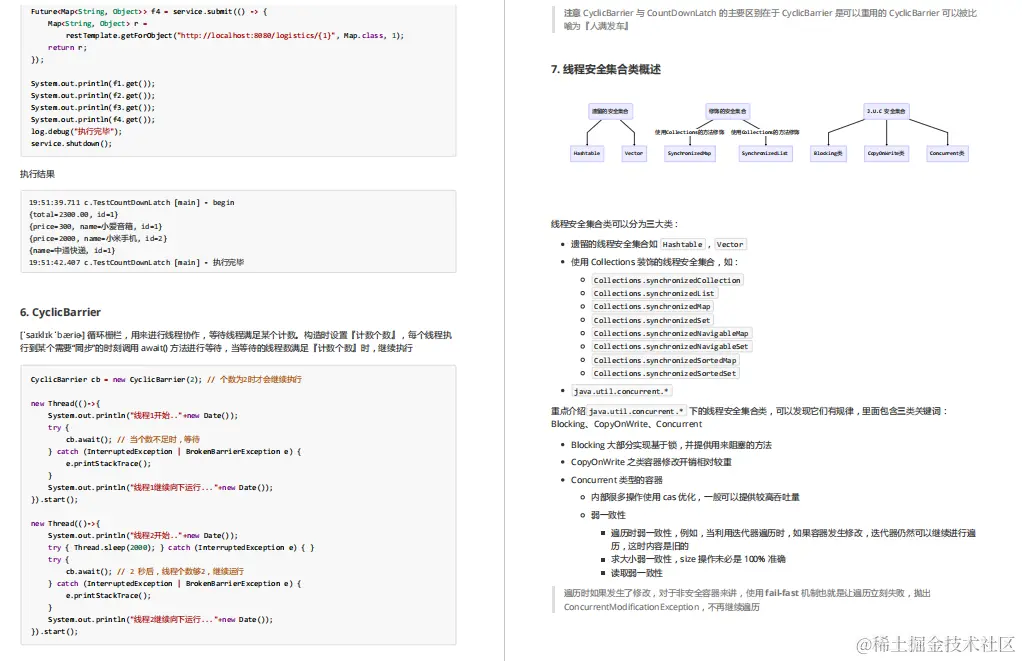Click the Concurrent类 diagram node
The width and height of the screenshot is (1022, 661).
[945, 153]
